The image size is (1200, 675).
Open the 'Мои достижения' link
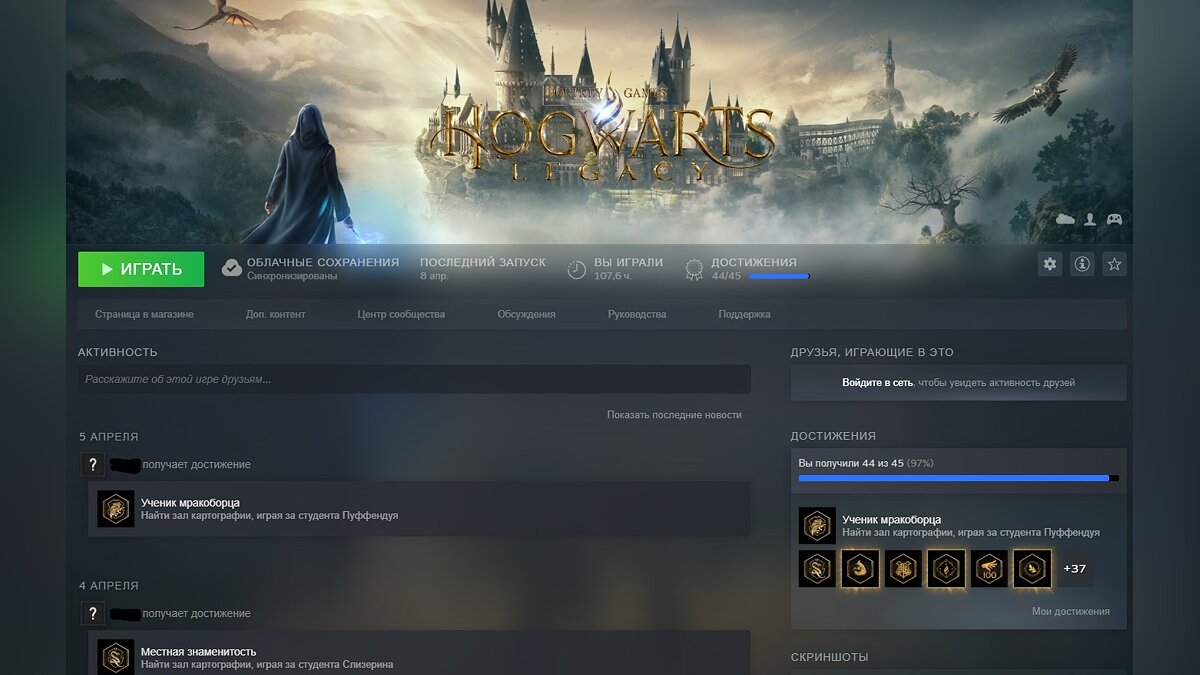1070,611
